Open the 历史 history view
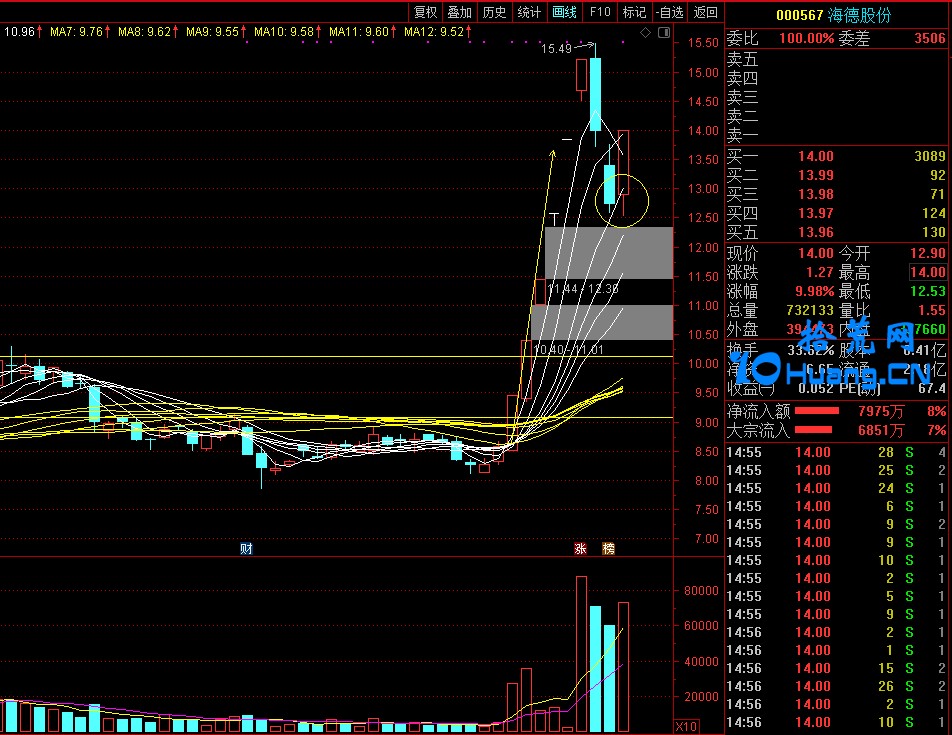The height and width of the screenshot is (735, 952). coord(494,12)
